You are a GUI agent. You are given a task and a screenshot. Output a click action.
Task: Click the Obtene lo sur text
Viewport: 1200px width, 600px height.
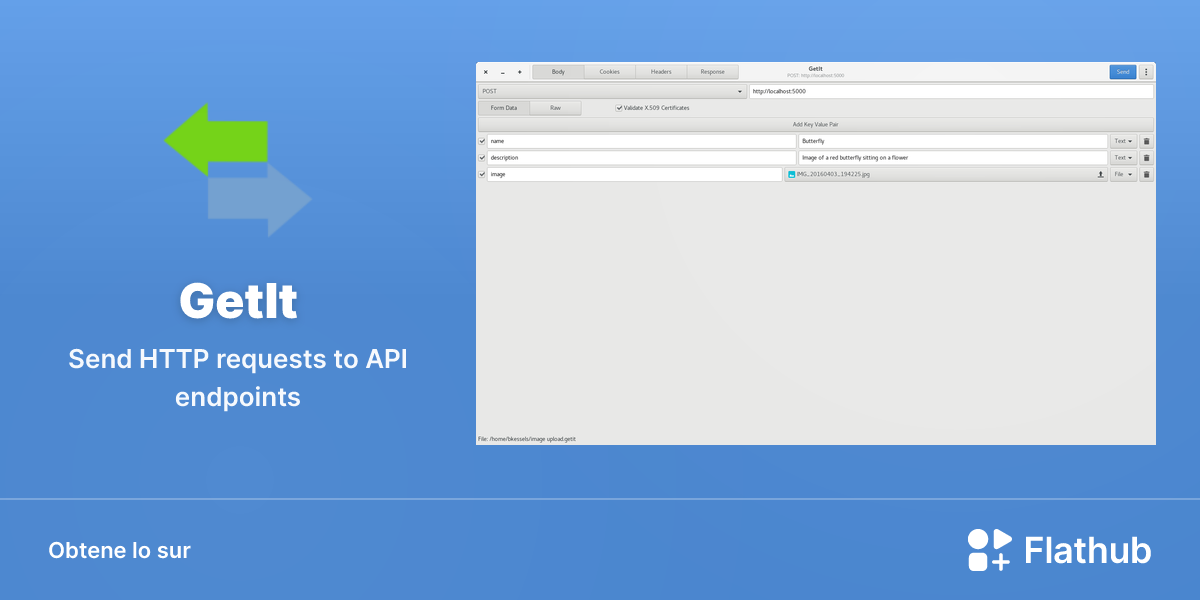[119, 550]
